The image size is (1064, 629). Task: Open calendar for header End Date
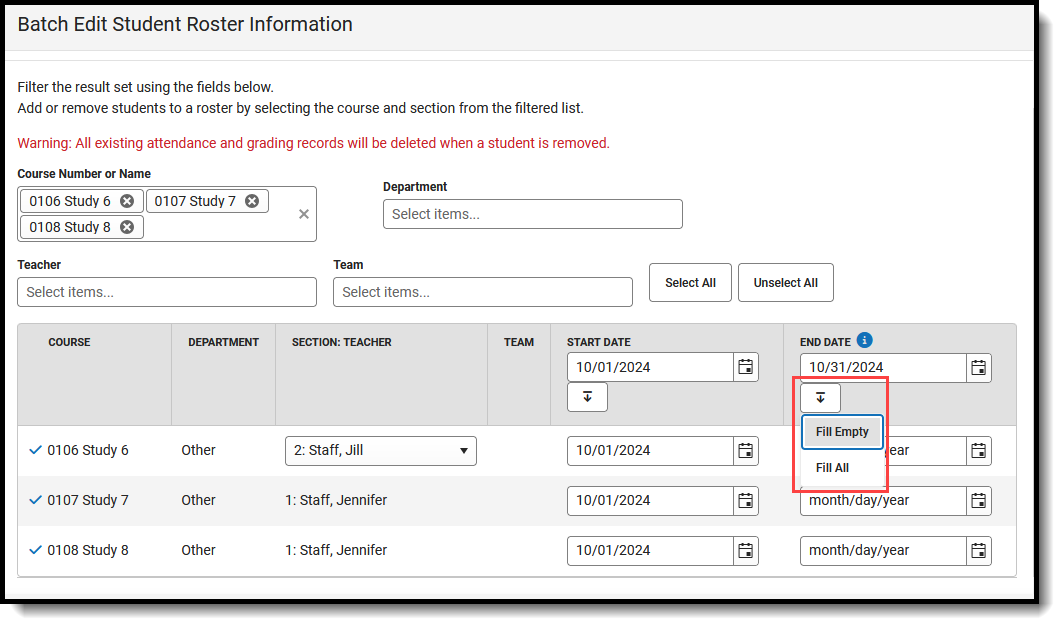pos(978,368)
